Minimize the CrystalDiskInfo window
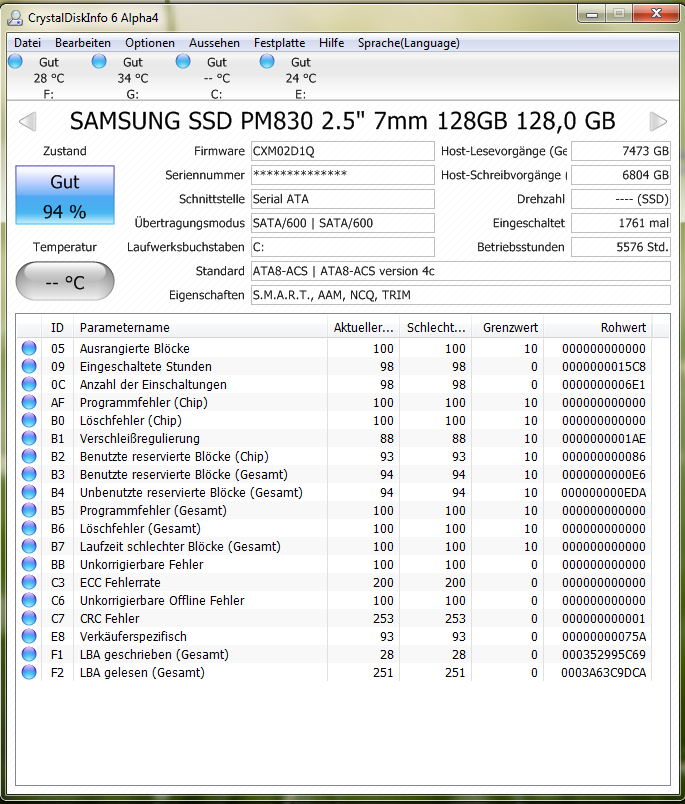The height and width of the screenshot is (804, 685). click(x=592, y=14)
